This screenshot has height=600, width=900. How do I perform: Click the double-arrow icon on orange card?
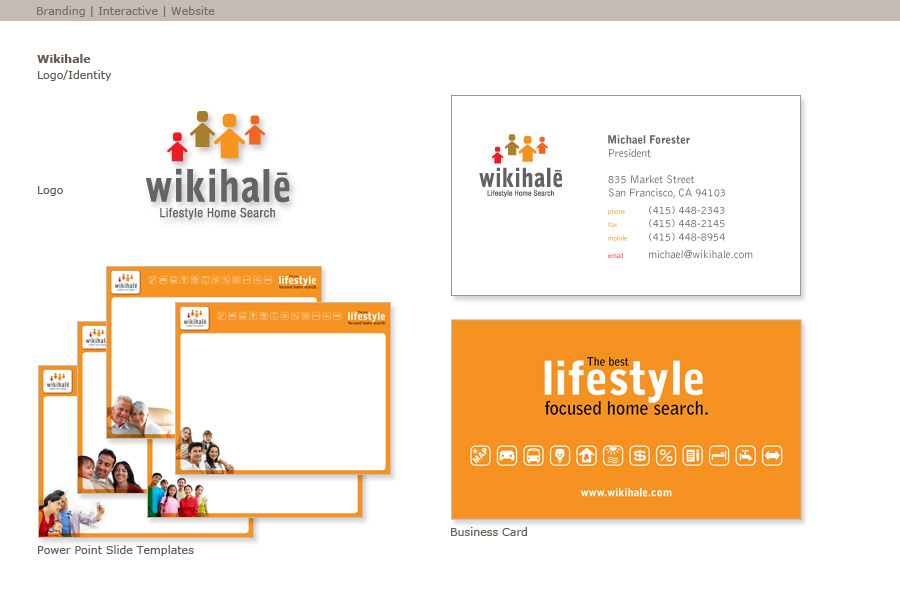coord(772,456)
